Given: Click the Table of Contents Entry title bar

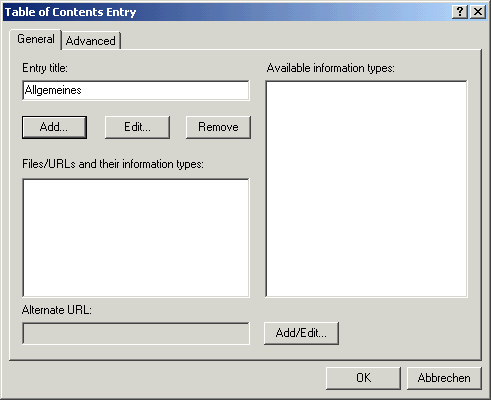Looking at the screenshot, I should tap(227, 12).
